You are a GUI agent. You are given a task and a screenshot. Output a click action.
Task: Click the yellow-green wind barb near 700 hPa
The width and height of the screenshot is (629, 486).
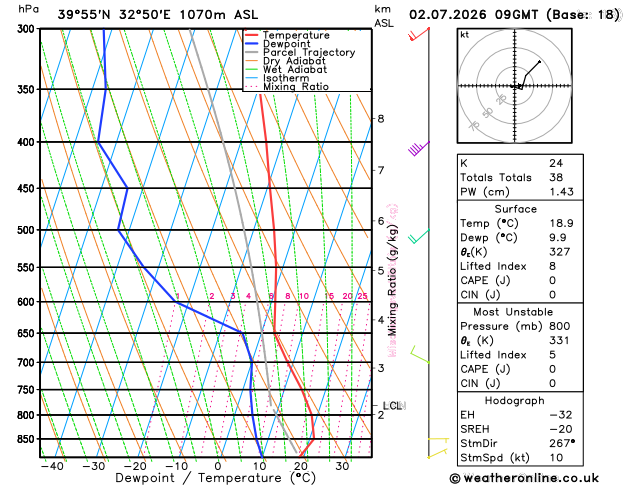[420, 354]
